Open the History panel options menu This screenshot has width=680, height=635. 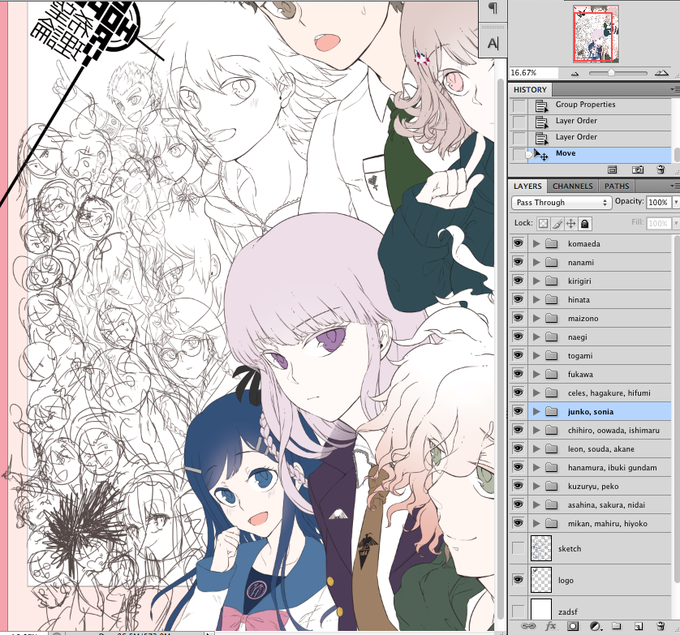pos(673,89)
